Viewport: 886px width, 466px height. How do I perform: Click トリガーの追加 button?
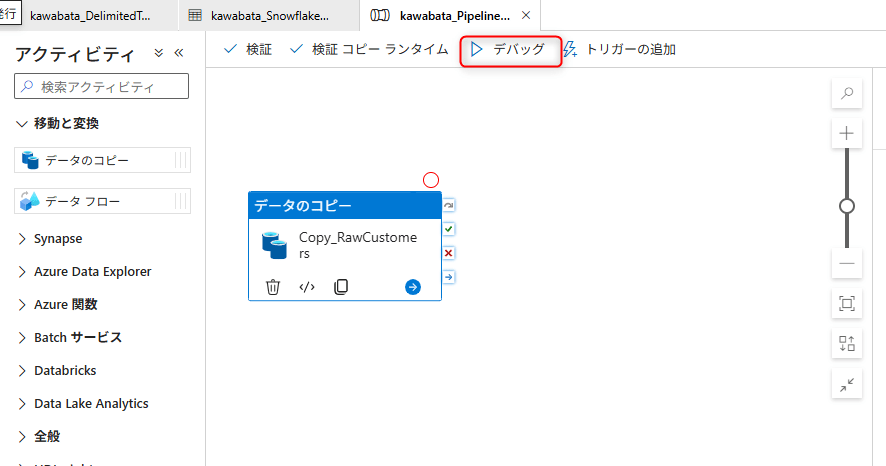619,50
